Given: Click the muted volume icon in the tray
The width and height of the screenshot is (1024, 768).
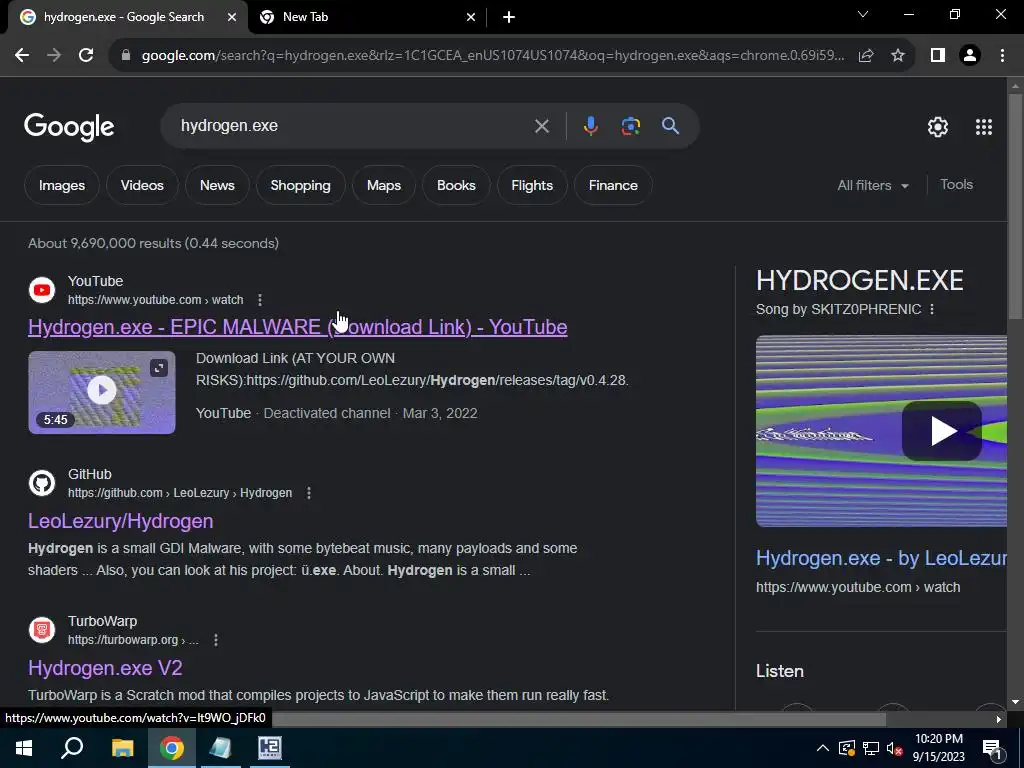Looking at the screenshot, I should [895, 748].
